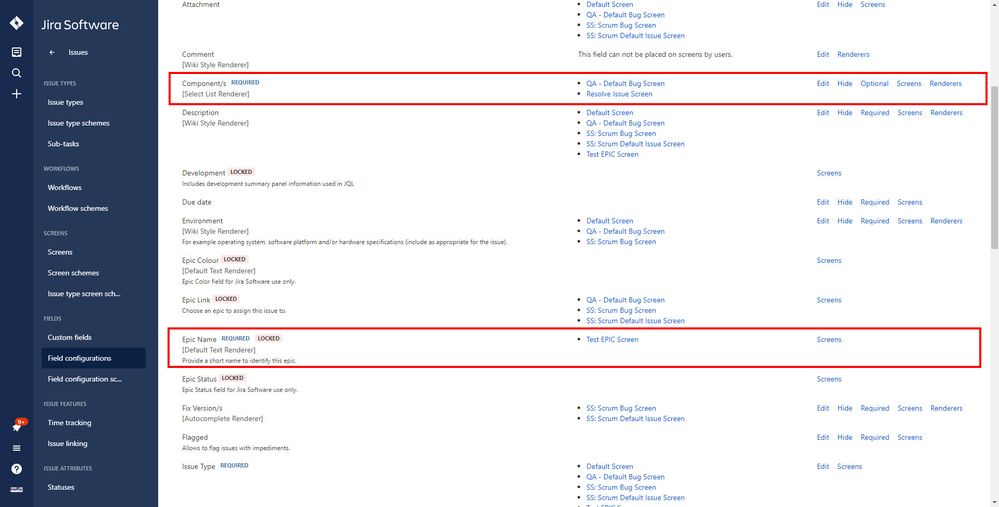Click Hide for Description field
Image resolution: width=999 pixels, height=507 pixels.
(845, 113)
